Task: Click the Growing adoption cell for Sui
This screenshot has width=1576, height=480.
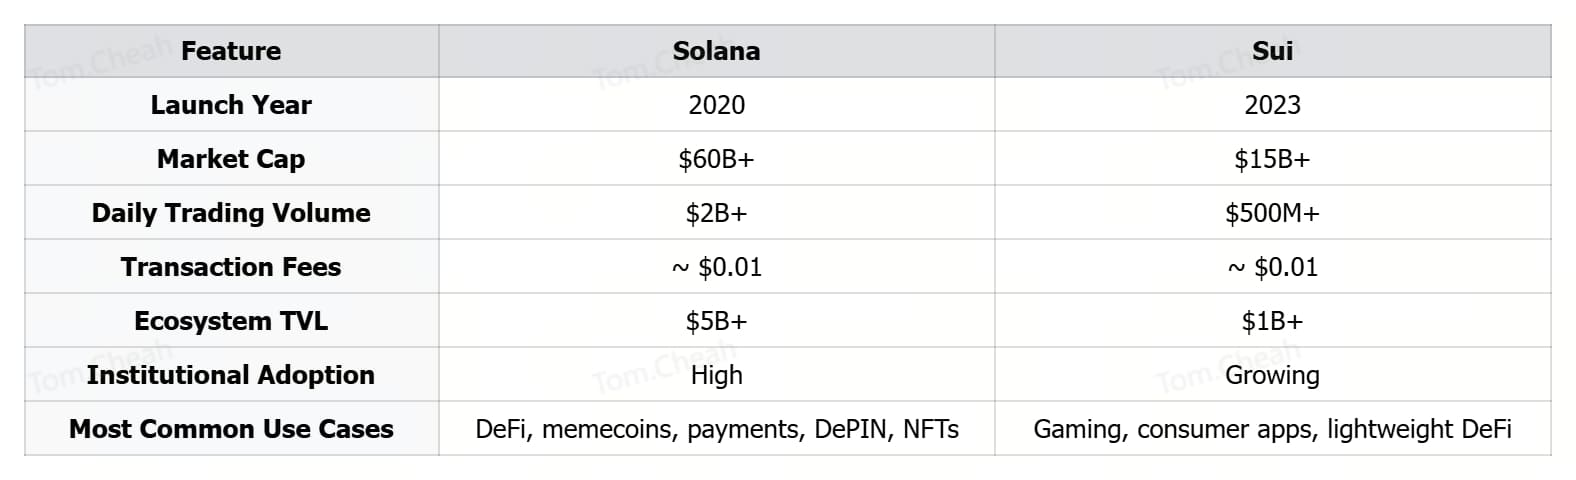Action: (x=1272, y=375)
